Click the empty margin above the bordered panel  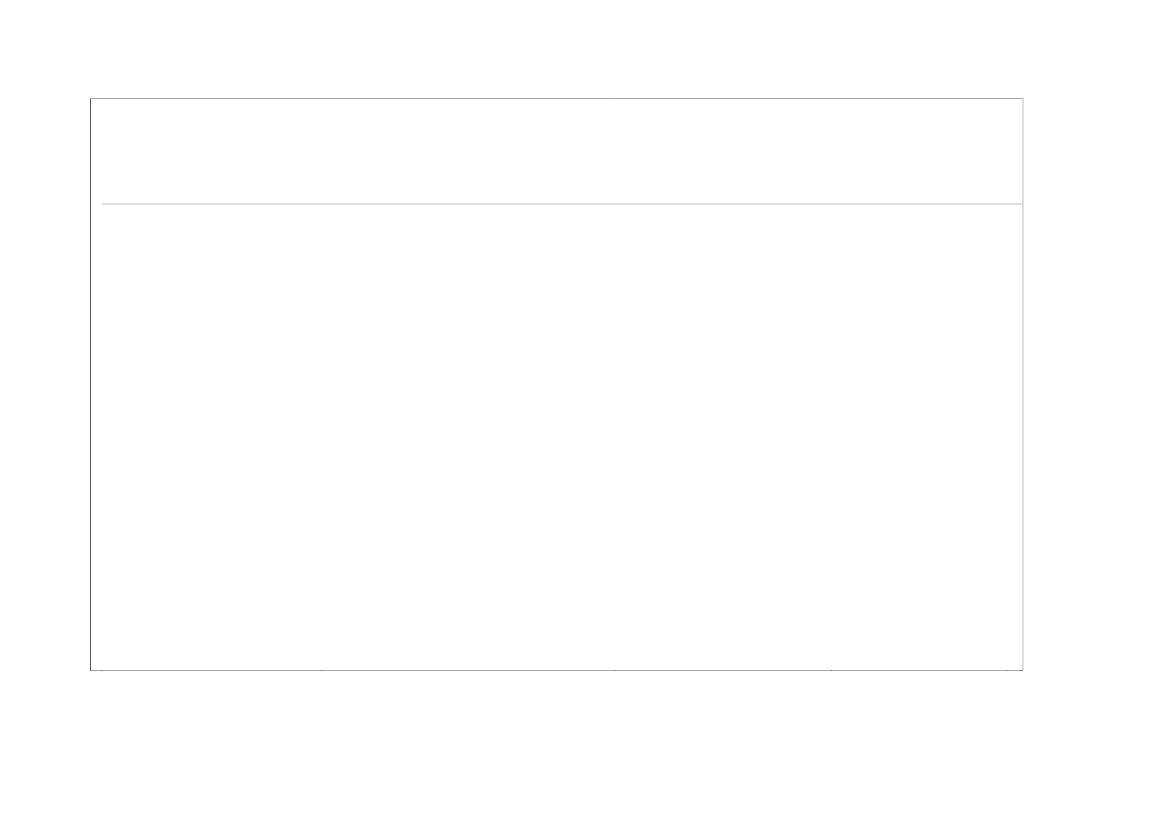(x=556, y=50)
